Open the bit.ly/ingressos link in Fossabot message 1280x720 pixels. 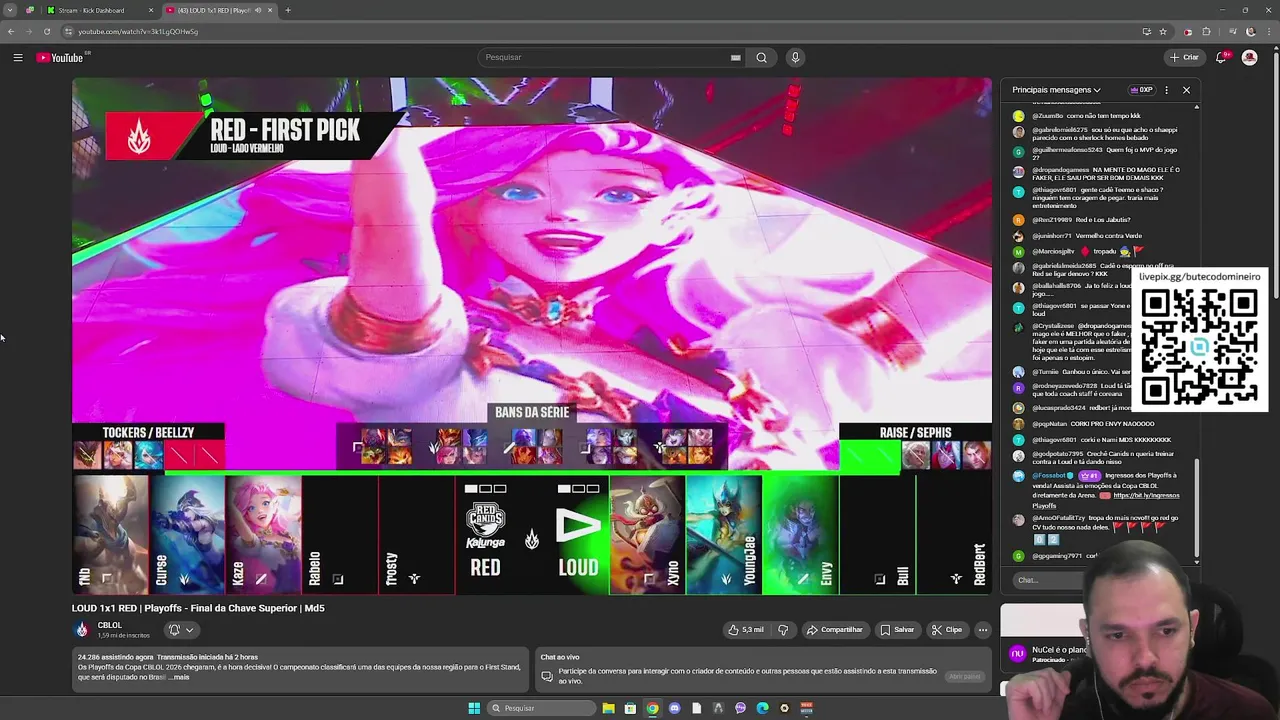(x=1146, y=495)
